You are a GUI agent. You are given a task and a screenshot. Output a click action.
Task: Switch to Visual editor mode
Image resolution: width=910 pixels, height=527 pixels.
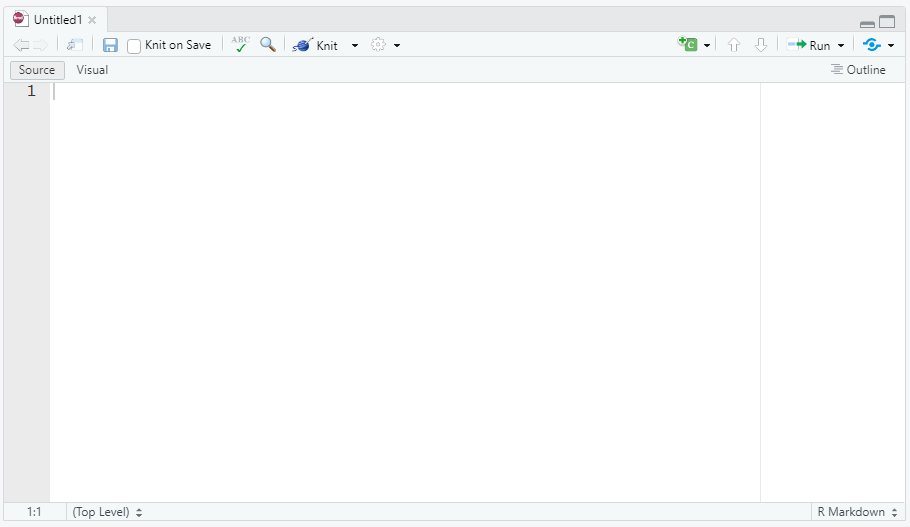point(92,70)
